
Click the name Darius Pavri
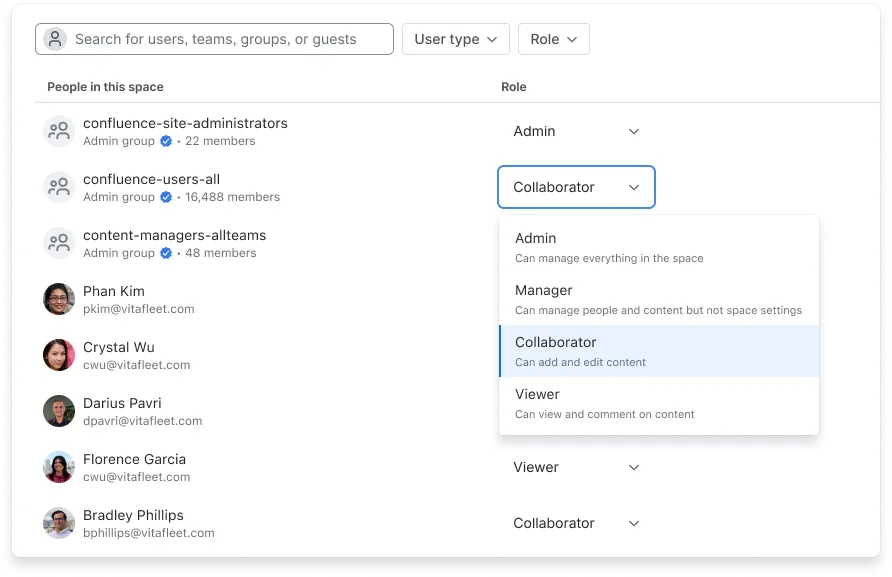pos(122,403)
